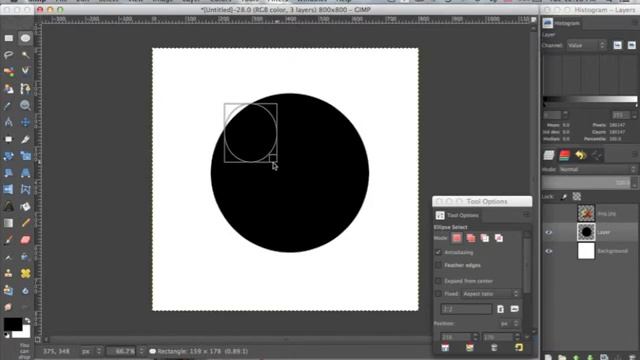Select the Scale tool
Image resolution: width=640 pixels, height=360 pixels.
[x=25, y=156]
